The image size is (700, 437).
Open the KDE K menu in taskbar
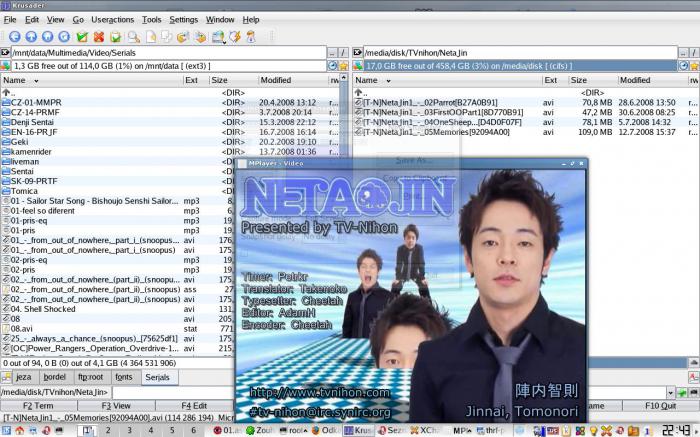point(7,431)
